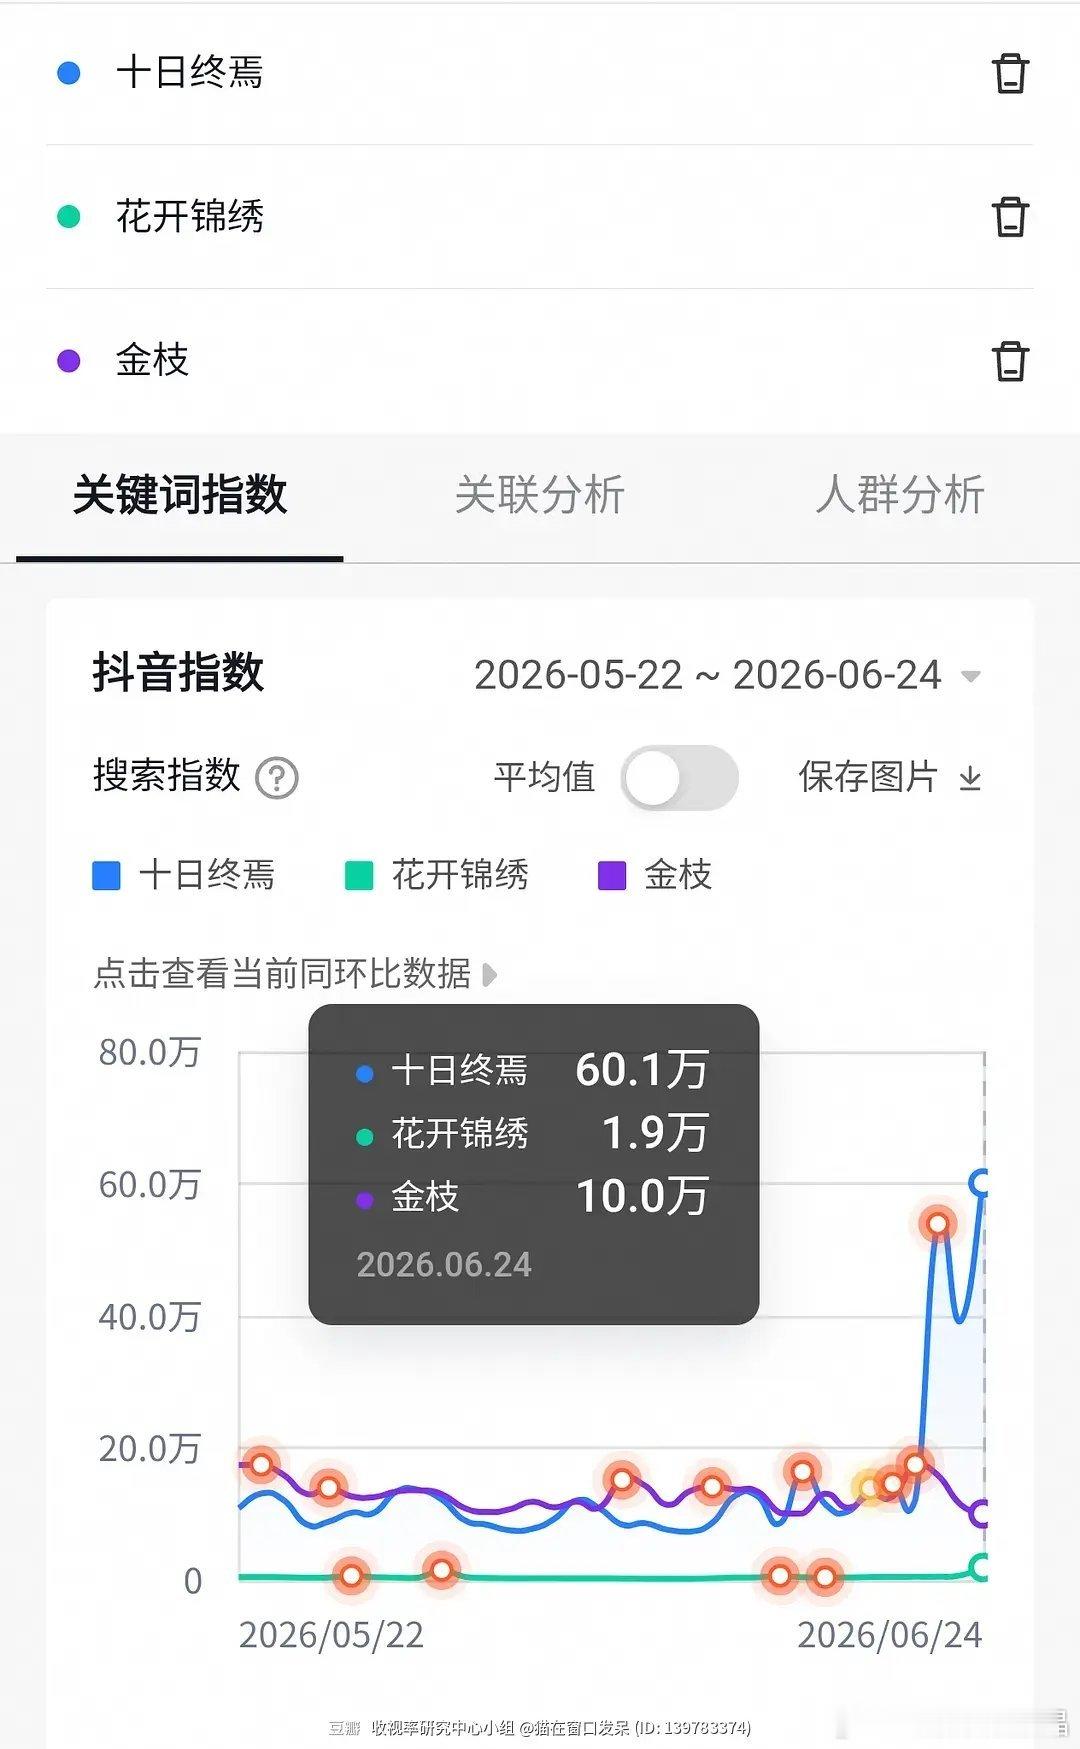1080x1749 pixels.
Task: Tap the purple dot next to 金枝 keyword
Action: [x=68, y=360]
